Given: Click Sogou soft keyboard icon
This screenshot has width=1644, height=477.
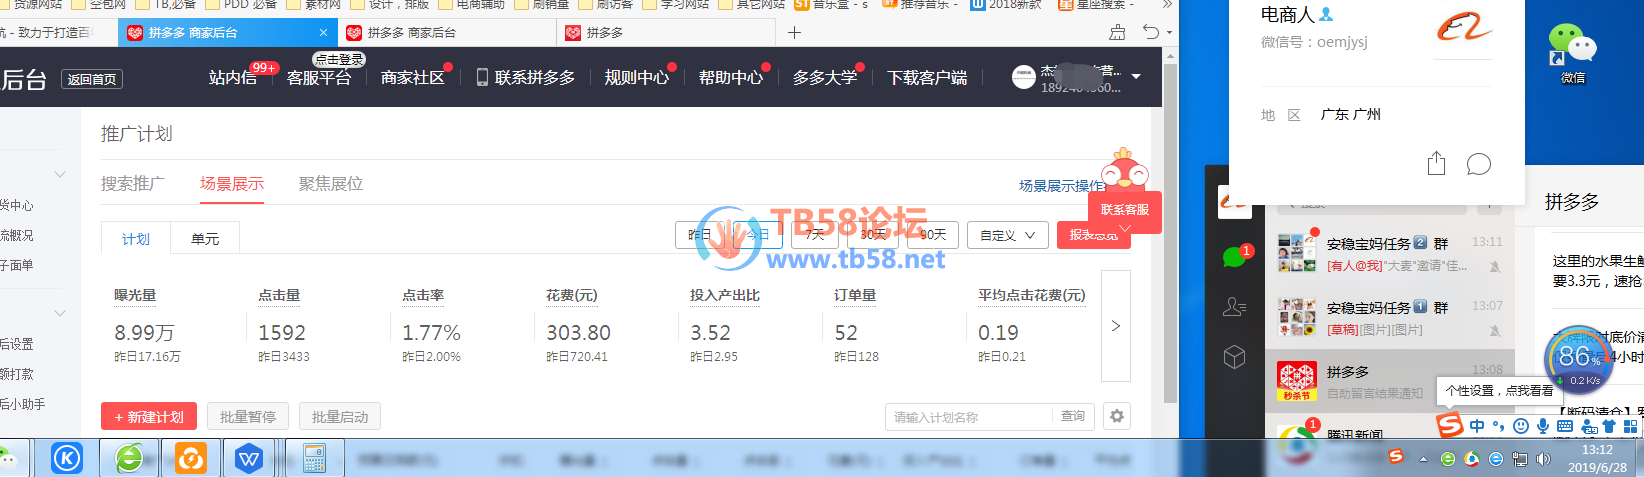Looking at the screenshot, I should point(1565,426).
